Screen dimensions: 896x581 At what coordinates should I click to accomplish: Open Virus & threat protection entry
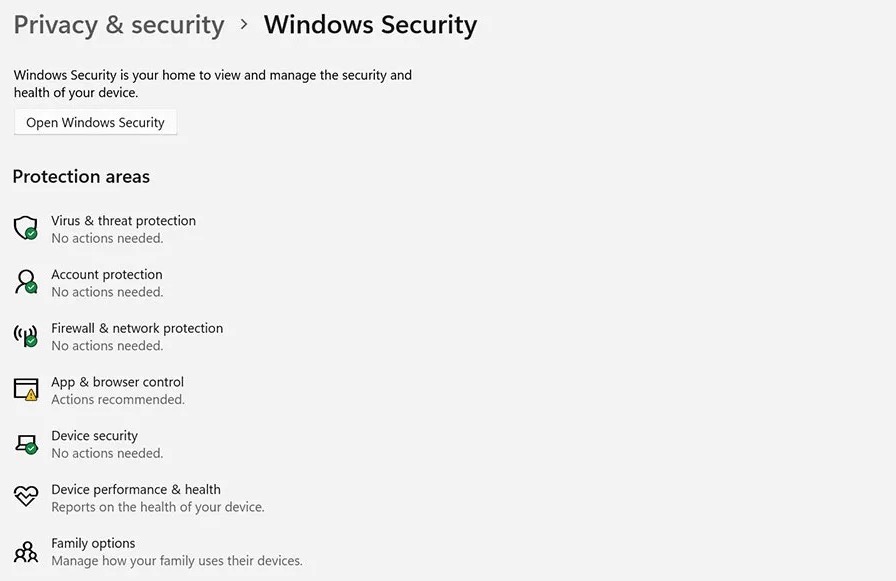point(123,221)
